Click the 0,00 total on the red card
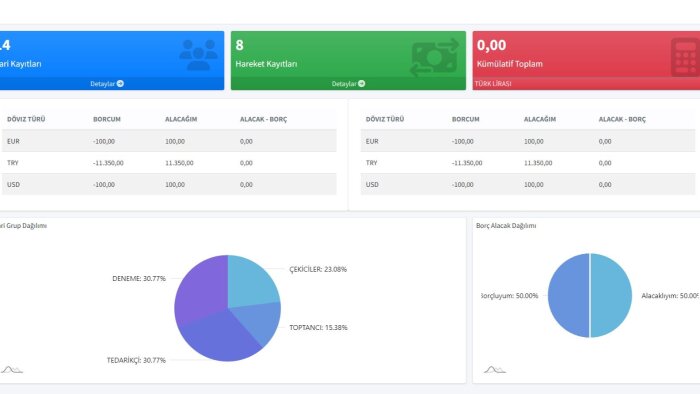Image resolution: width=700 pixels, height=394 pixels. [491, 45]
